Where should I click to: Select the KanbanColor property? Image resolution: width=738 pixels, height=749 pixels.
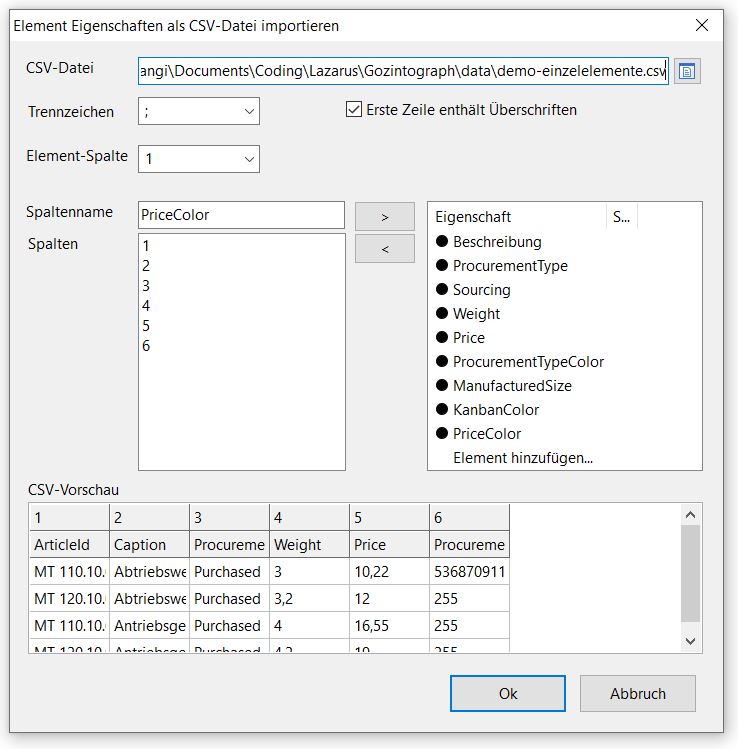pos(496,410)
